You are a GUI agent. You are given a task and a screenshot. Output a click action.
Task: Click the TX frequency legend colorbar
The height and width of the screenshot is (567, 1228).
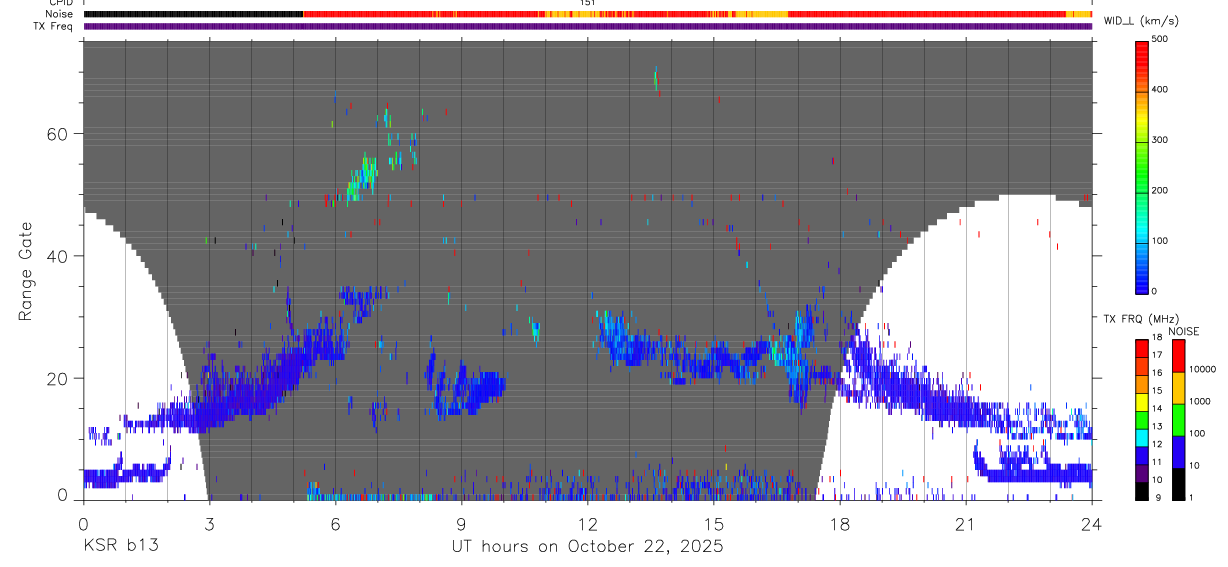[1142, 420]
